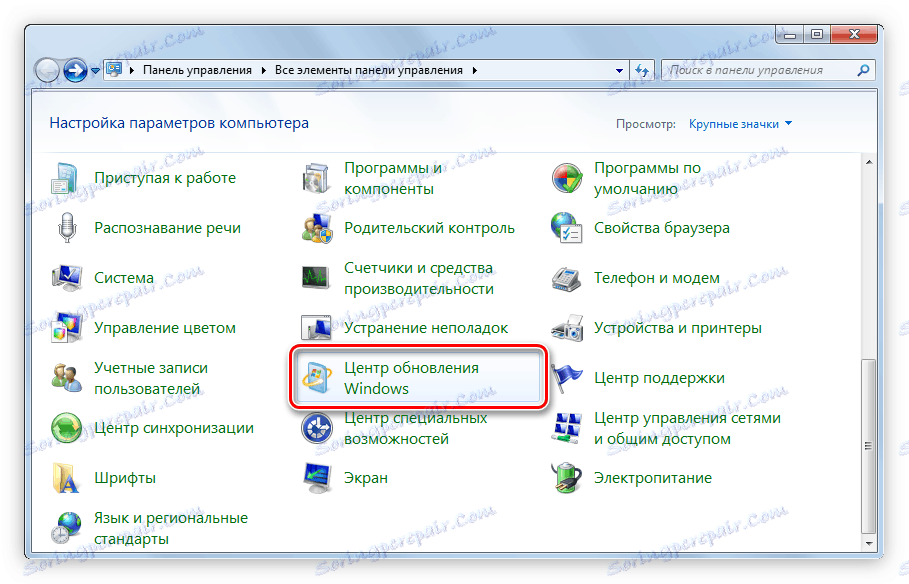Click the Телефон и модем icon
This screenshot has width=909, height=584.
coord(566,278)
